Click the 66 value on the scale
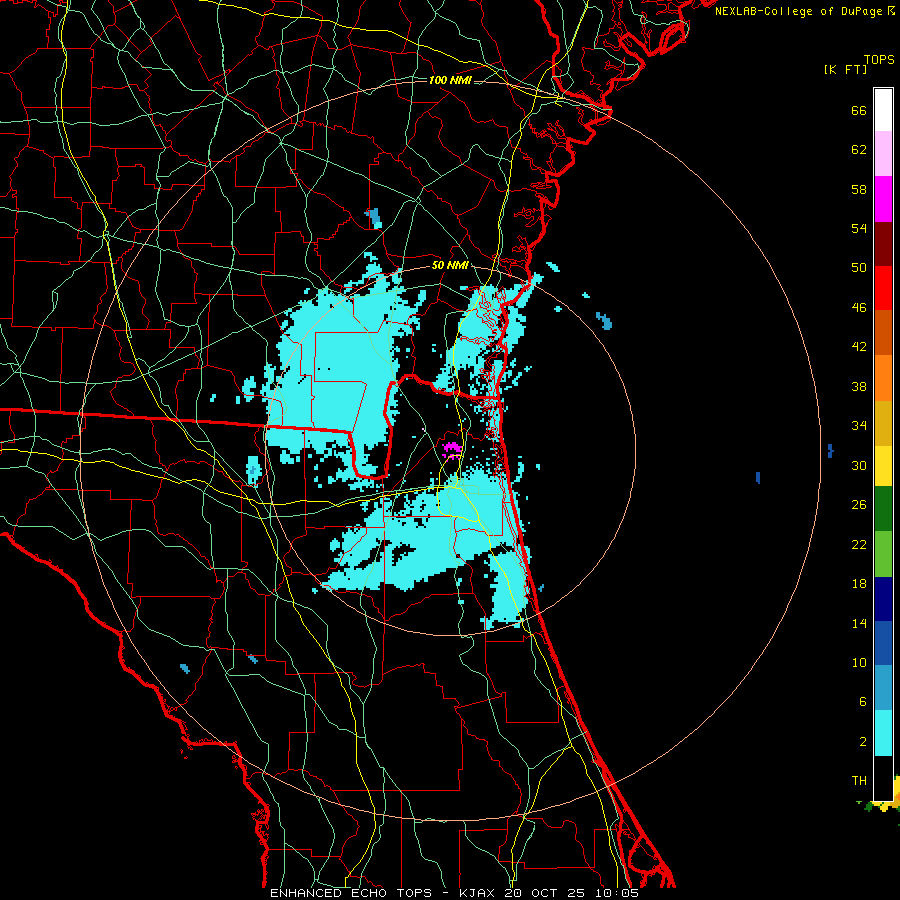 [859, 110]
